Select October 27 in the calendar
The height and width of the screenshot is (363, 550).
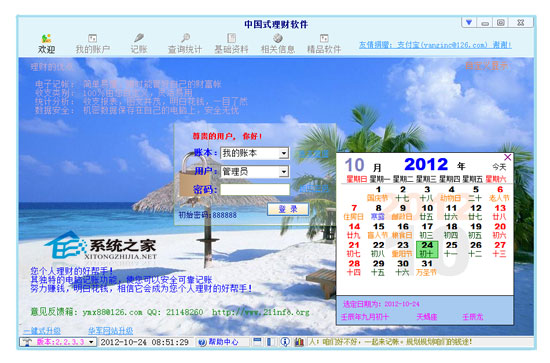[500, 249]
